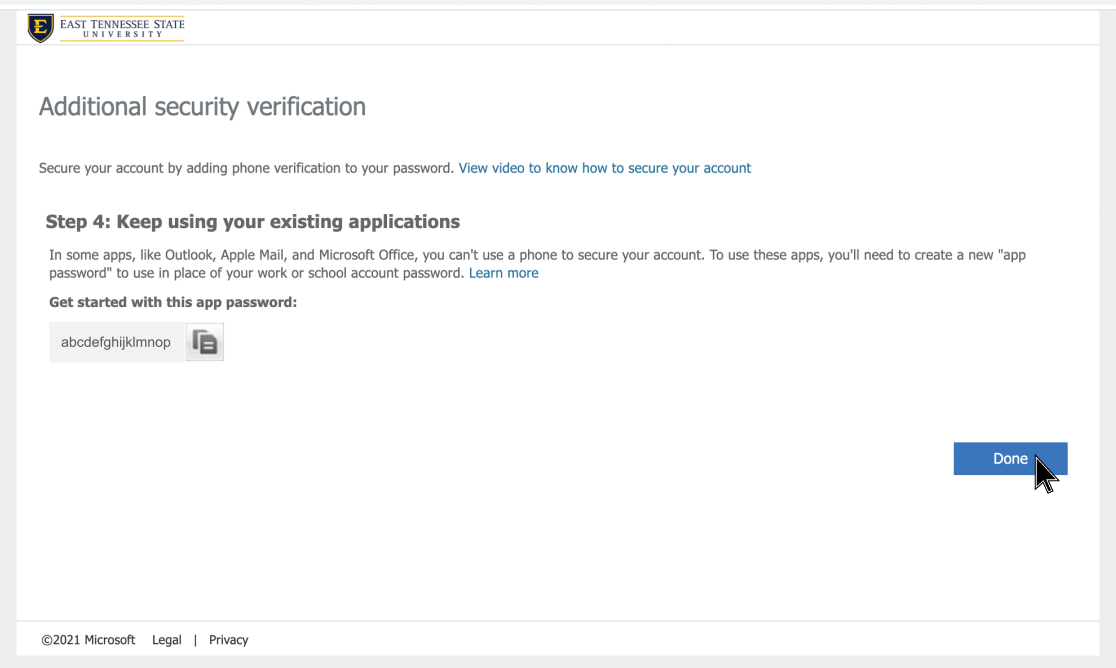The width and height of the screenshot is (1116, 668).
Task: Click the copy app password icon
Action: tap(205, 342)
